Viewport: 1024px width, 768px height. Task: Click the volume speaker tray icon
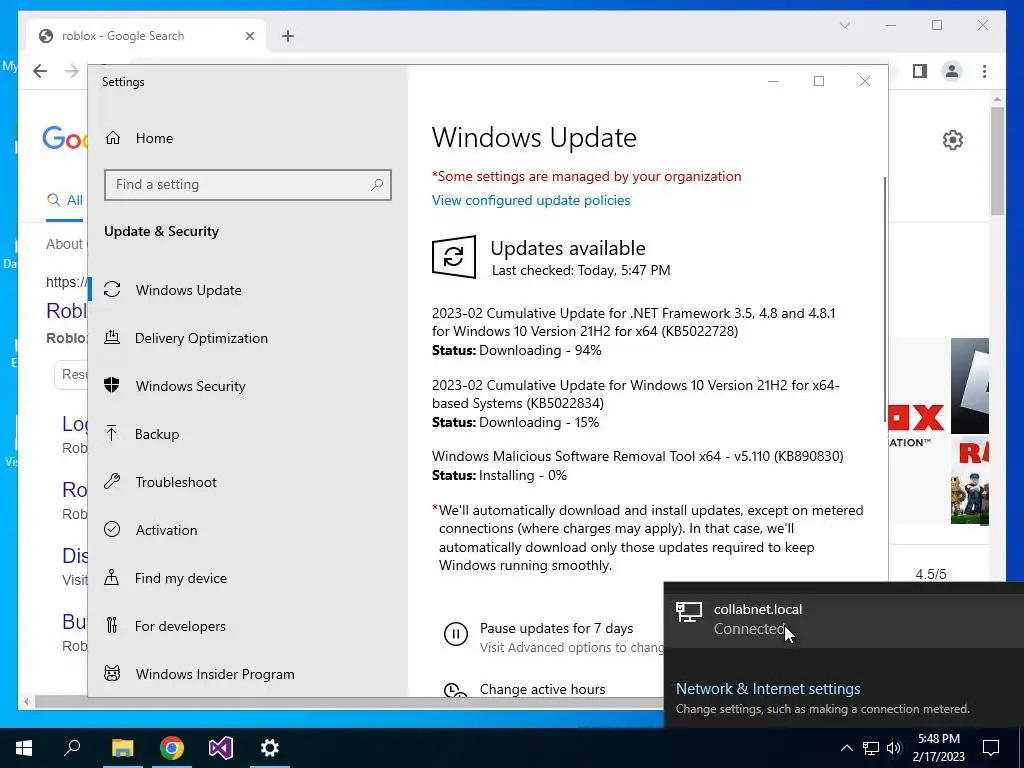tap(894, 748)
